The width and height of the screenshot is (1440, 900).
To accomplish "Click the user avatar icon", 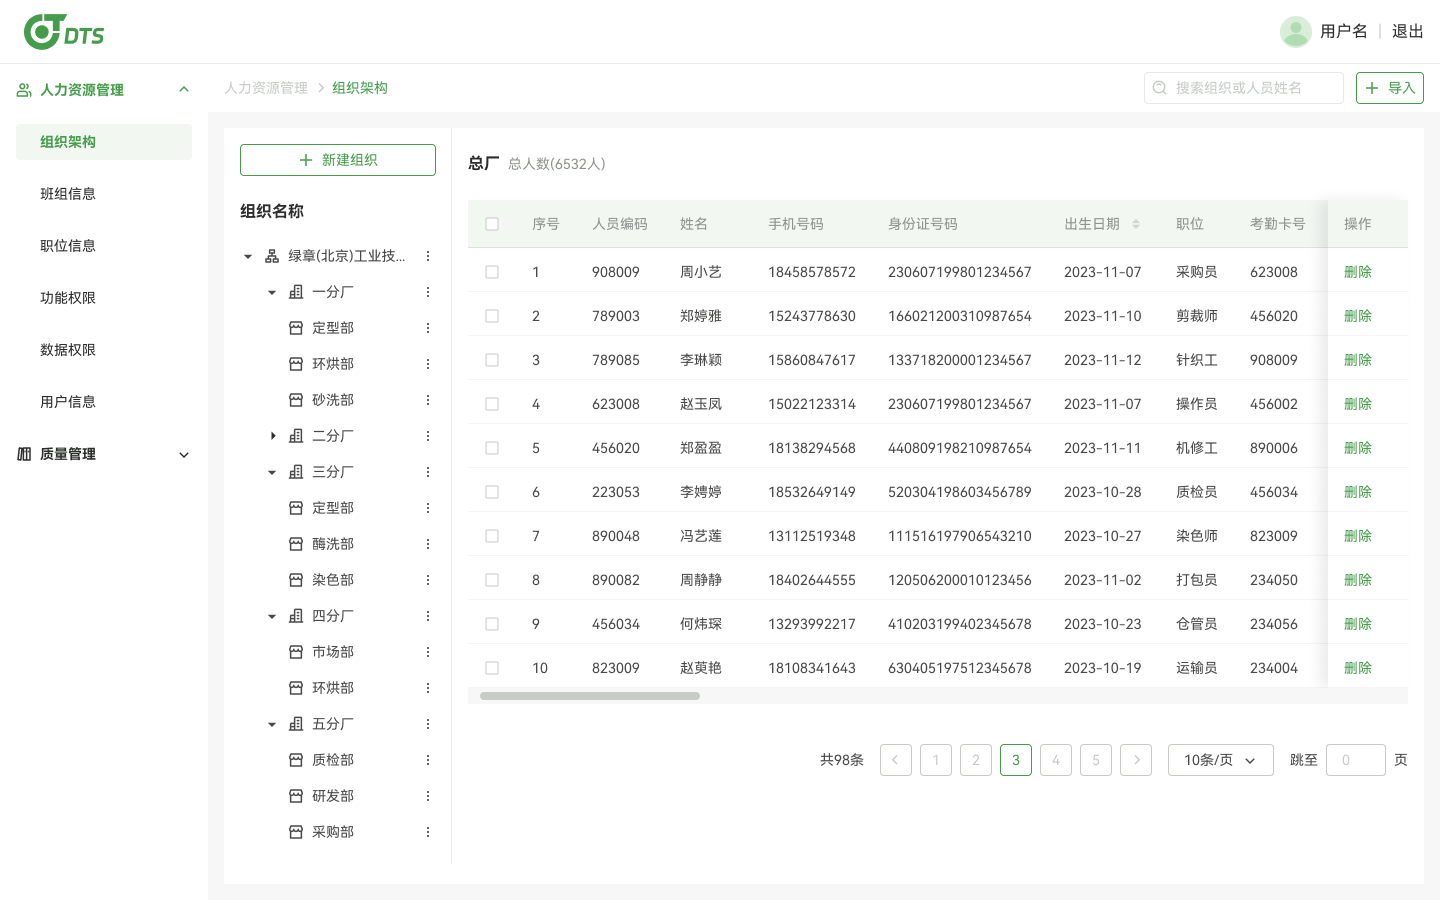I will (1295, 32).
